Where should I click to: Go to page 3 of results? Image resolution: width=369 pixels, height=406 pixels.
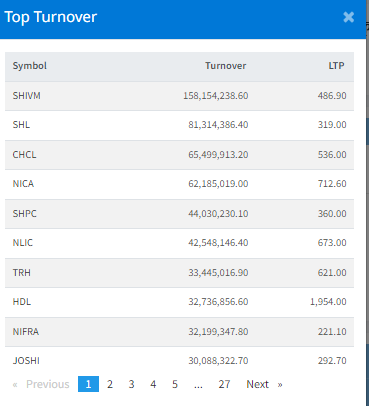pyautogui.click(x=131, y=384)
